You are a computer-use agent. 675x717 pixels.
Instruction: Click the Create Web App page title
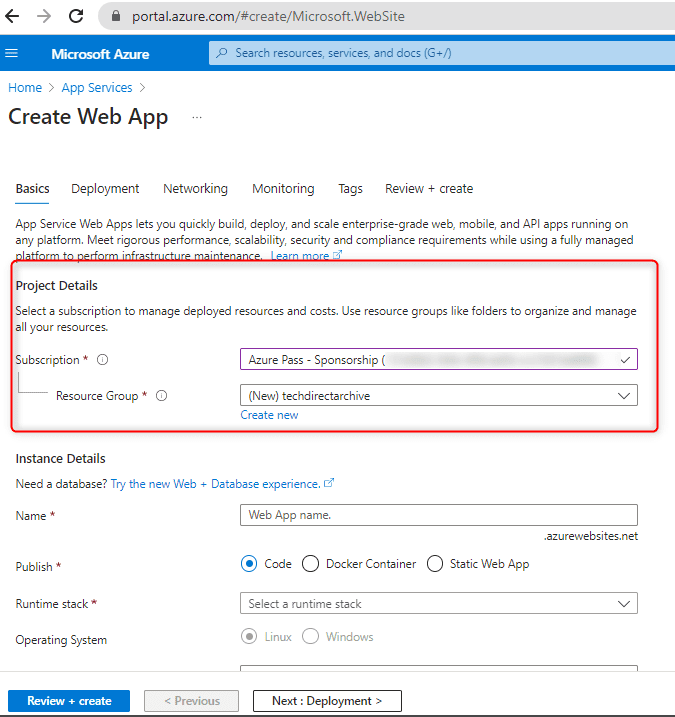(88, 117)
